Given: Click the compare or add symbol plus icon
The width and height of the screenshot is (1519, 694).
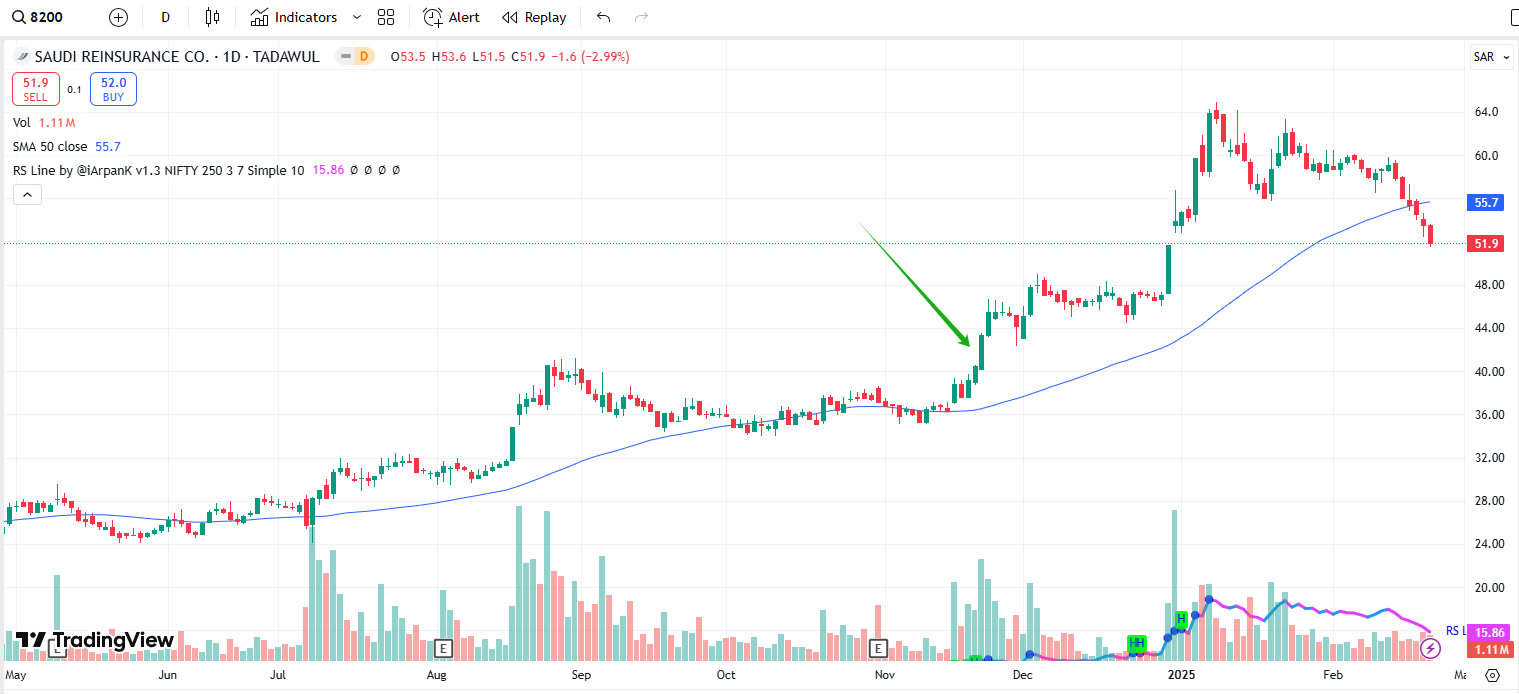Looking at the screenshot, I should (118, 17).
